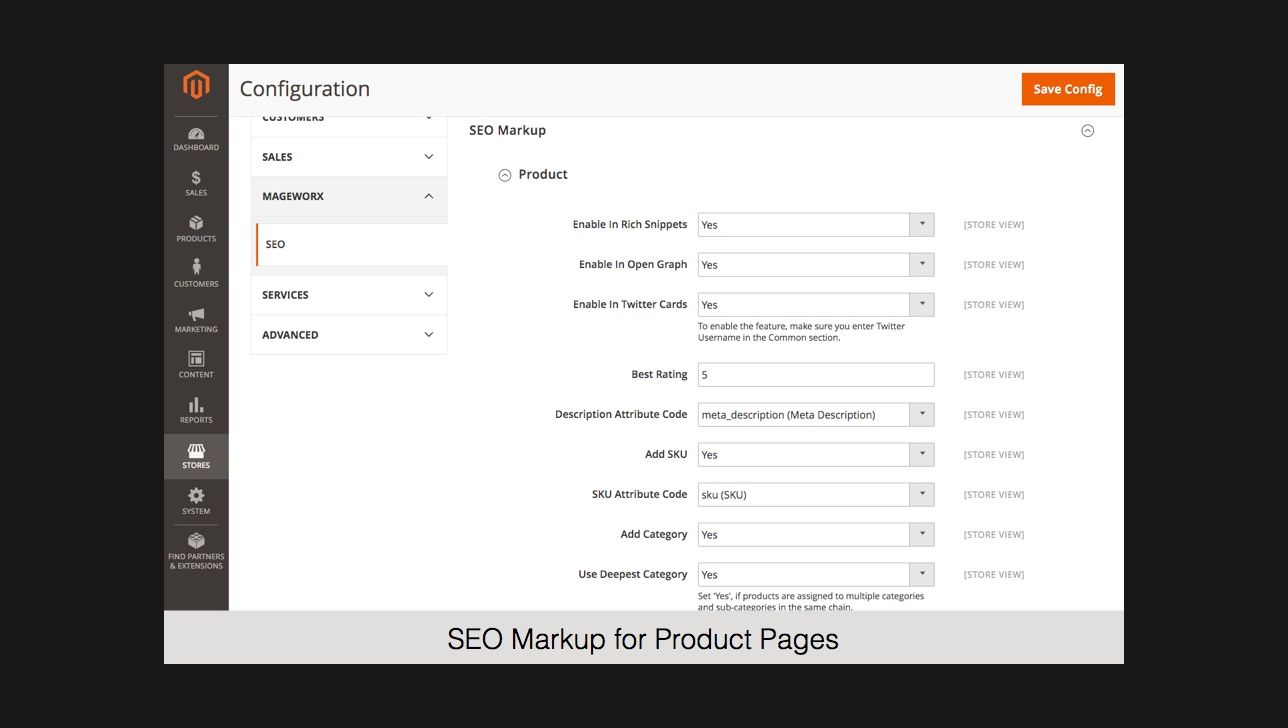Click the Magento logo icon
The width and height of the screenshot is (1288, 728).
click(x=196, y=87)
